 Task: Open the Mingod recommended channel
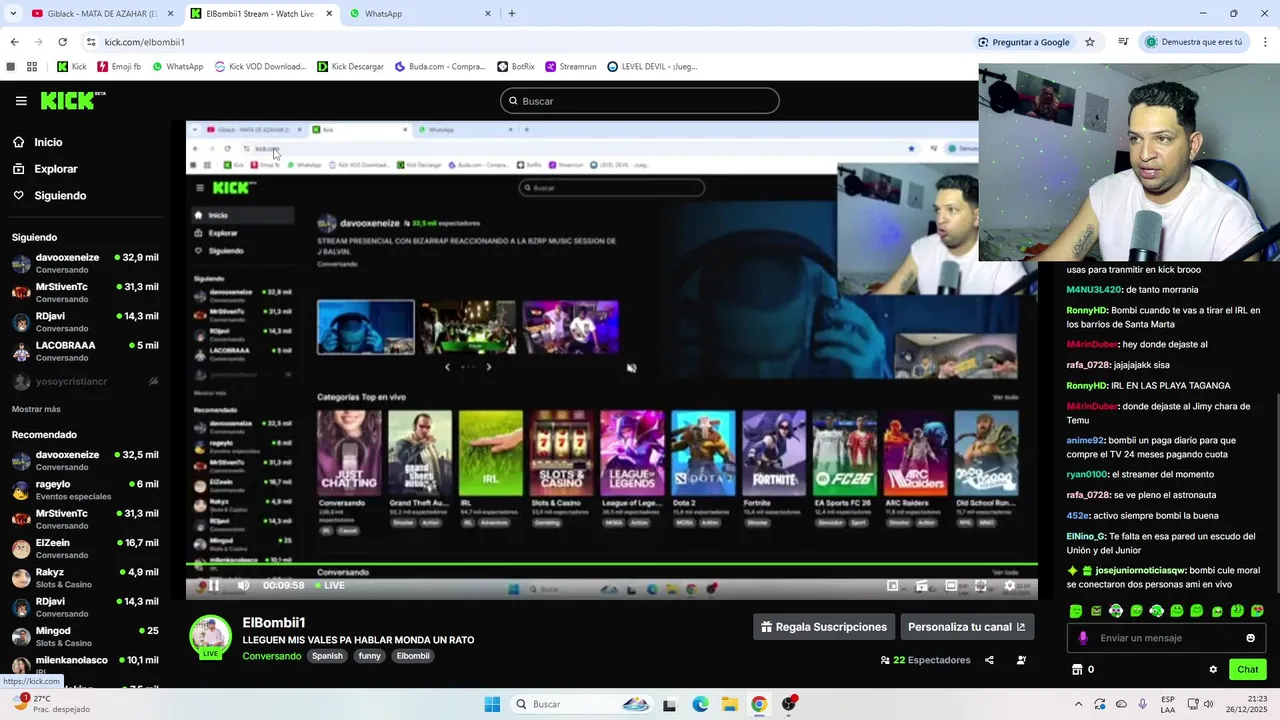click(85, 636)
